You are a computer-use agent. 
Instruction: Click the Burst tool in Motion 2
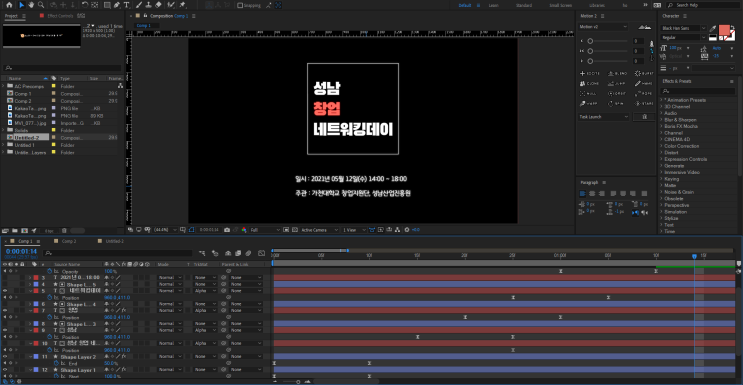(x=644, y=73)
